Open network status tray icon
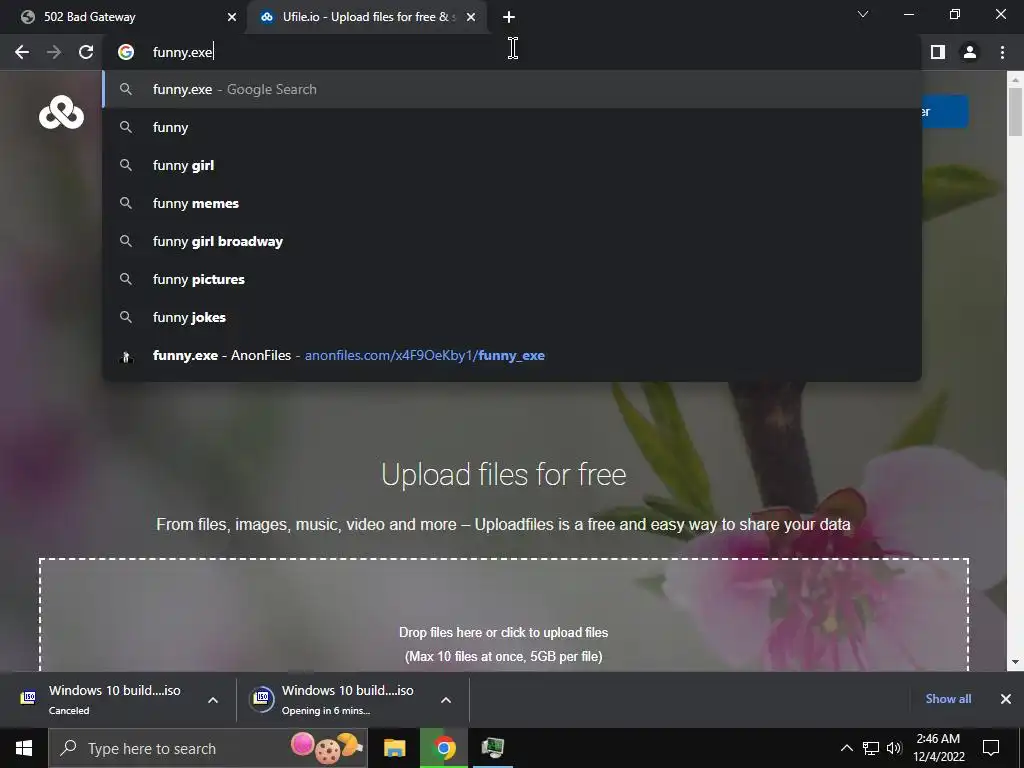 tap(871, 748)
